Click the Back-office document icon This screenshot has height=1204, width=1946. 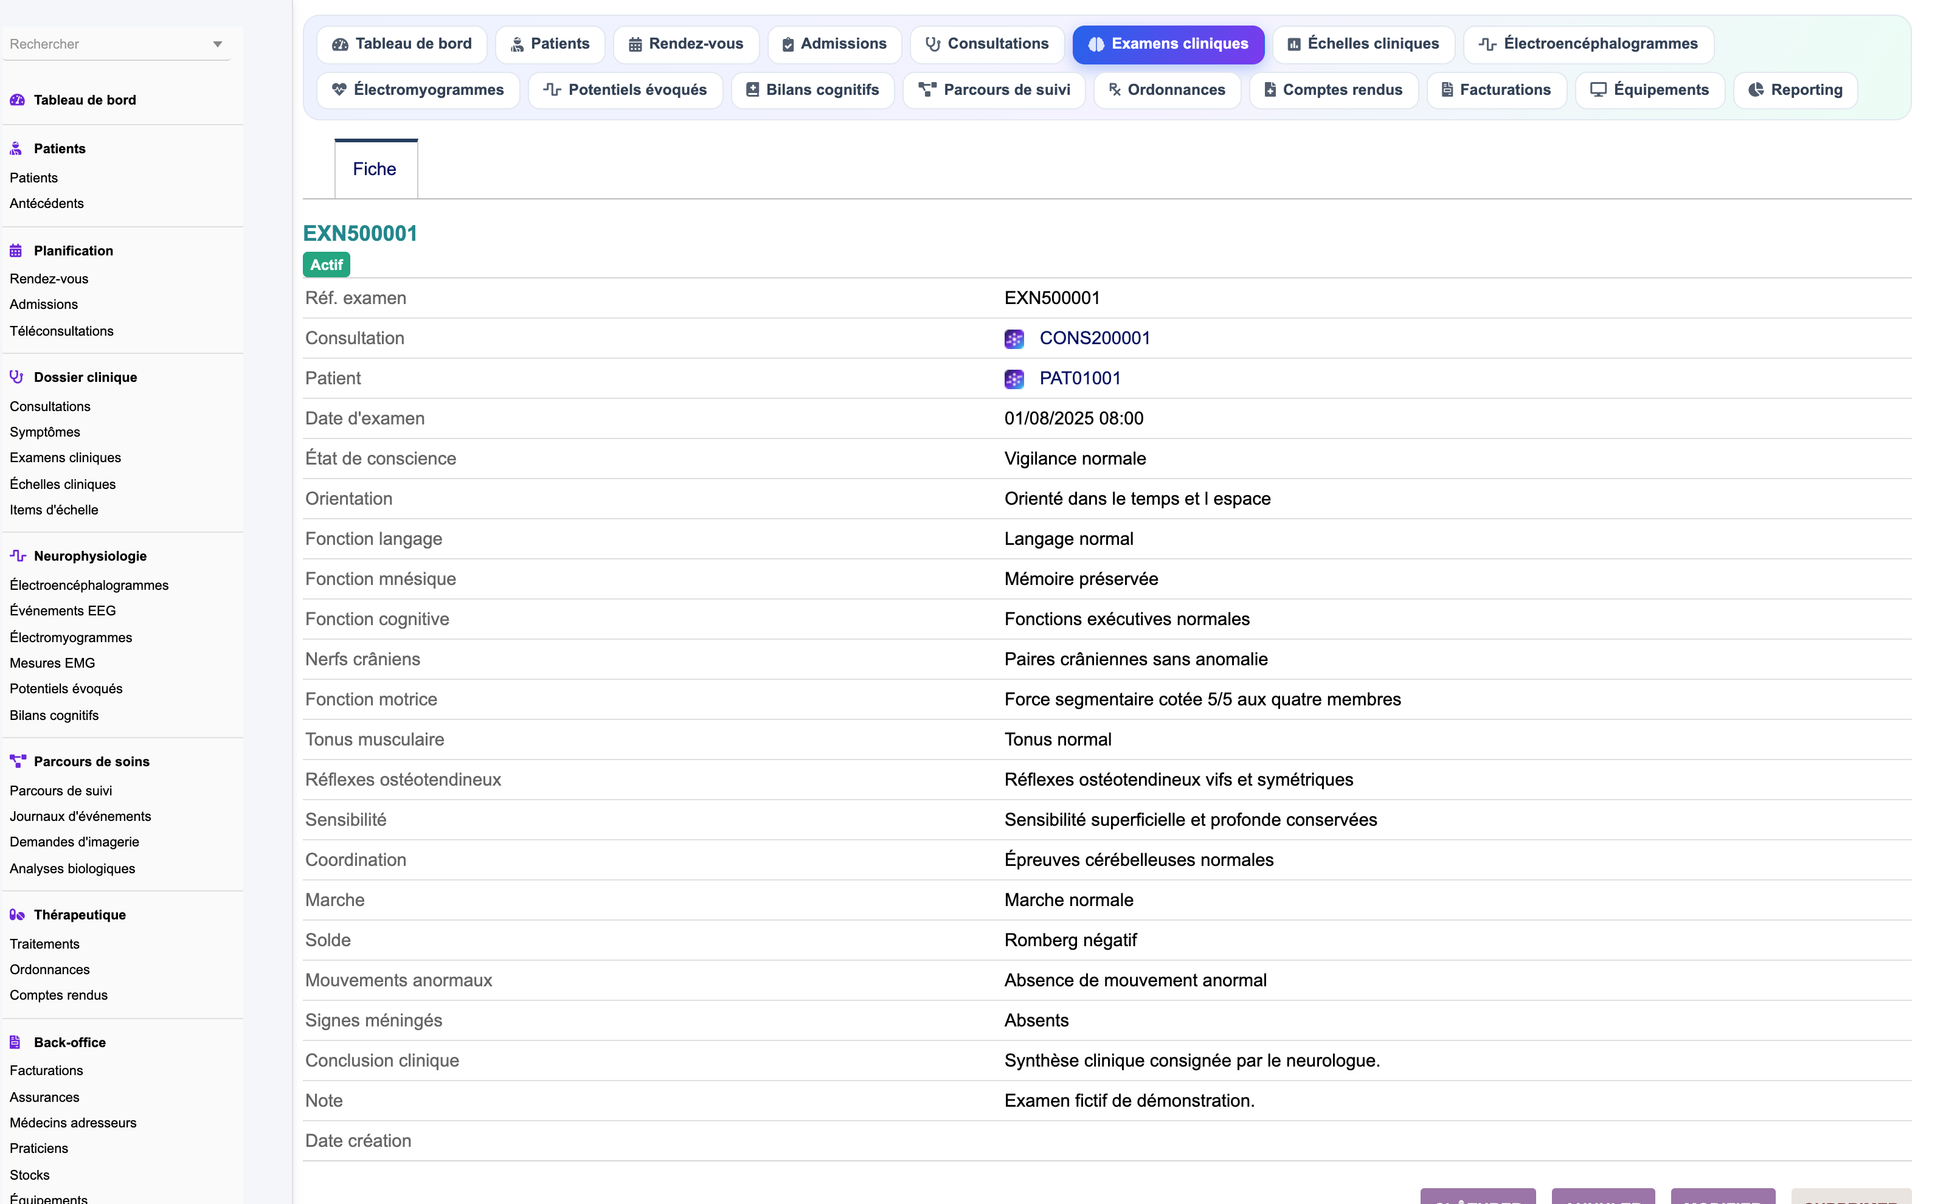pos(15,1042)
